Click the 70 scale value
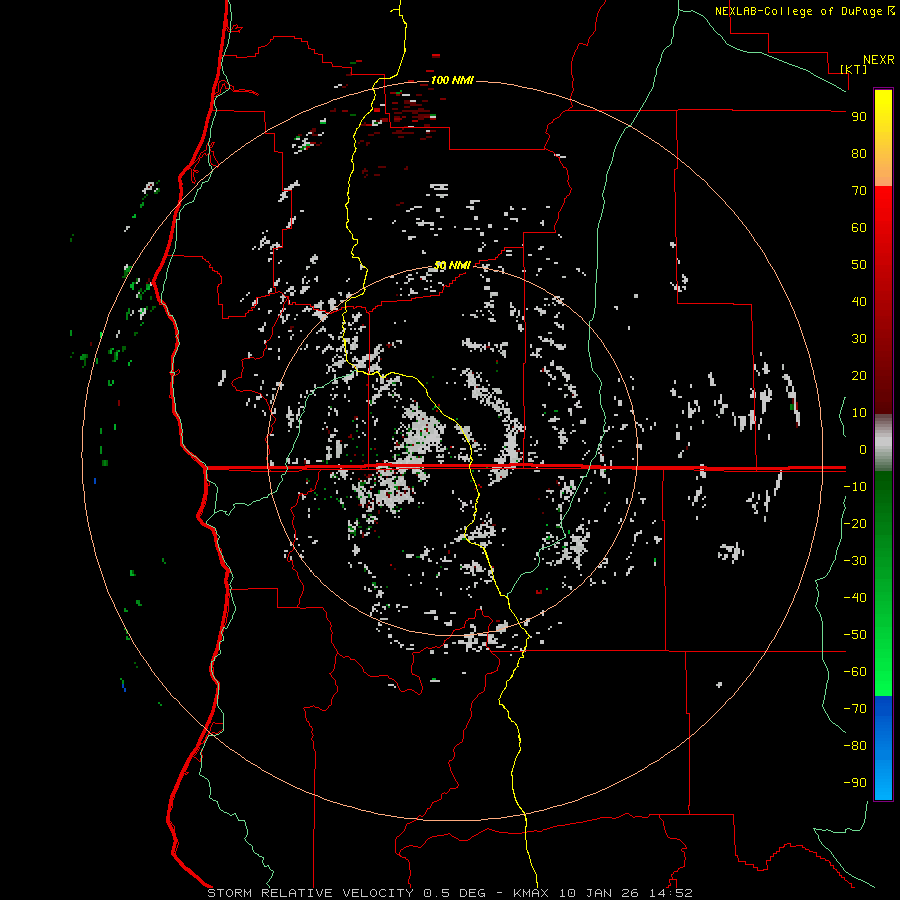Image resolution: width=900 pixels, height=900 pixels. pos(859,191)
